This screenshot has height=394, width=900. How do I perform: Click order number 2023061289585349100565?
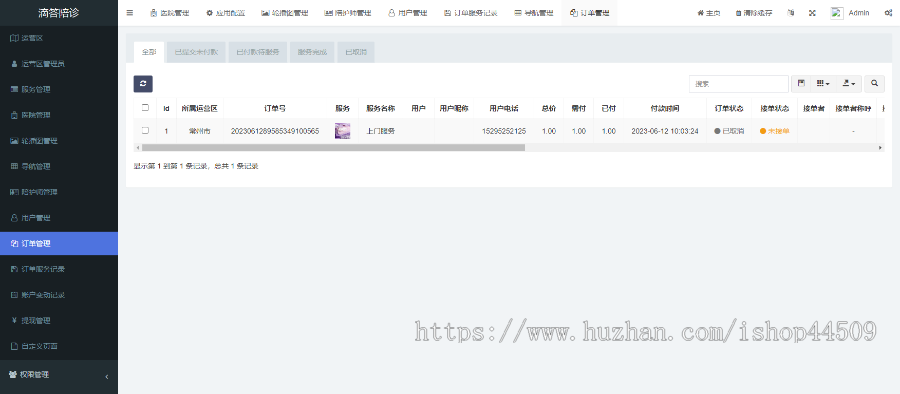[x=275, y=131]
